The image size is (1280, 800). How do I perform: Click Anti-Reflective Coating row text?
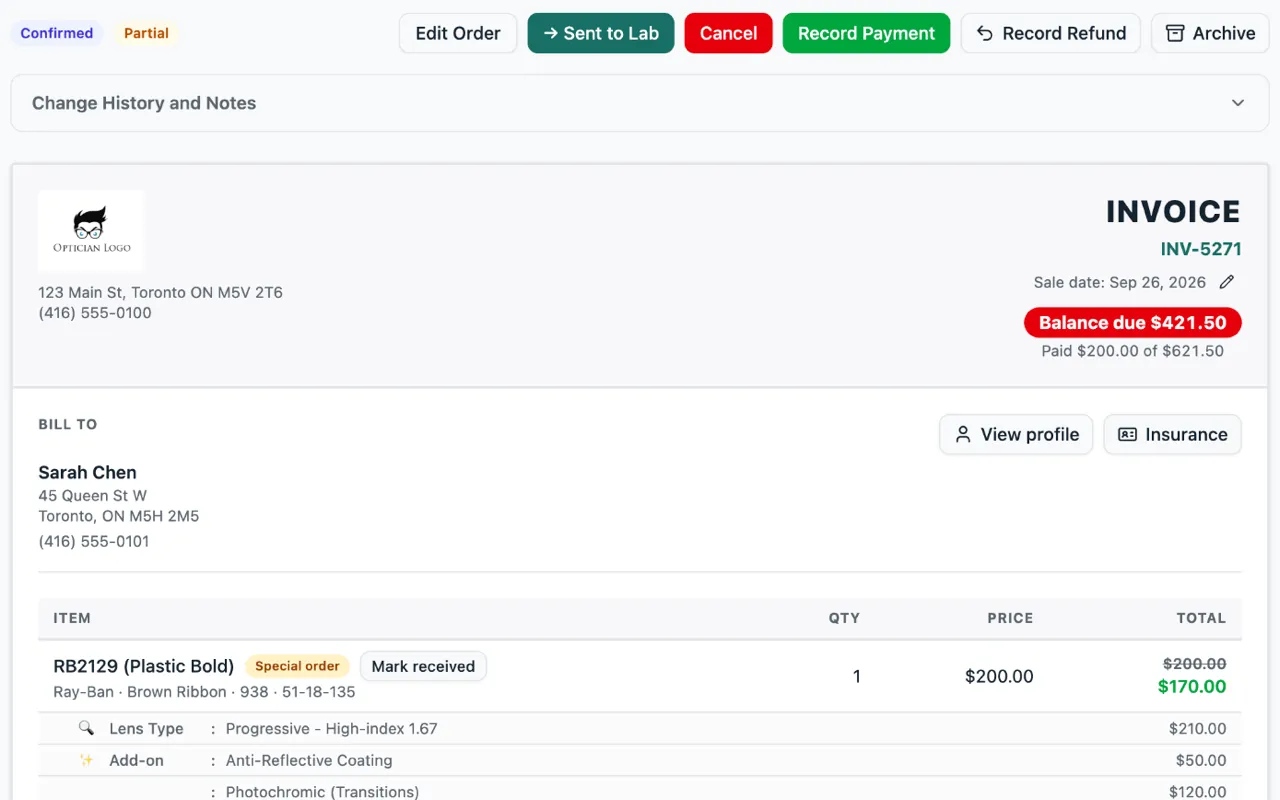coord(309,760)
